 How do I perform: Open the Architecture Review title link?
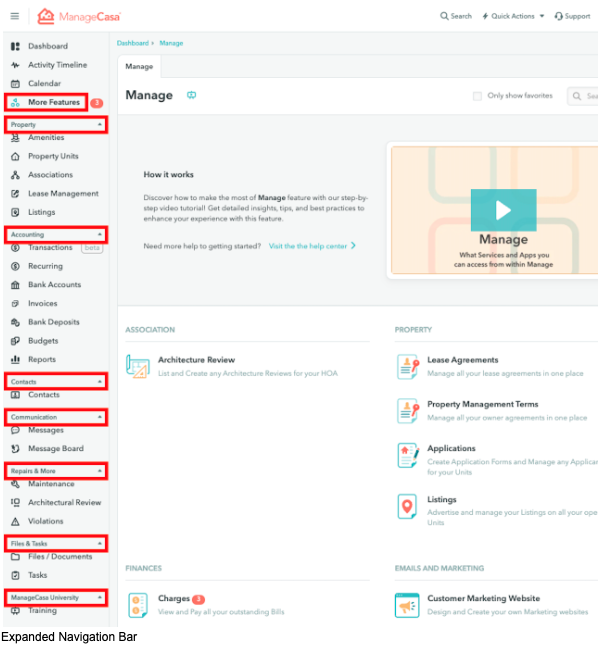(196, 360)
